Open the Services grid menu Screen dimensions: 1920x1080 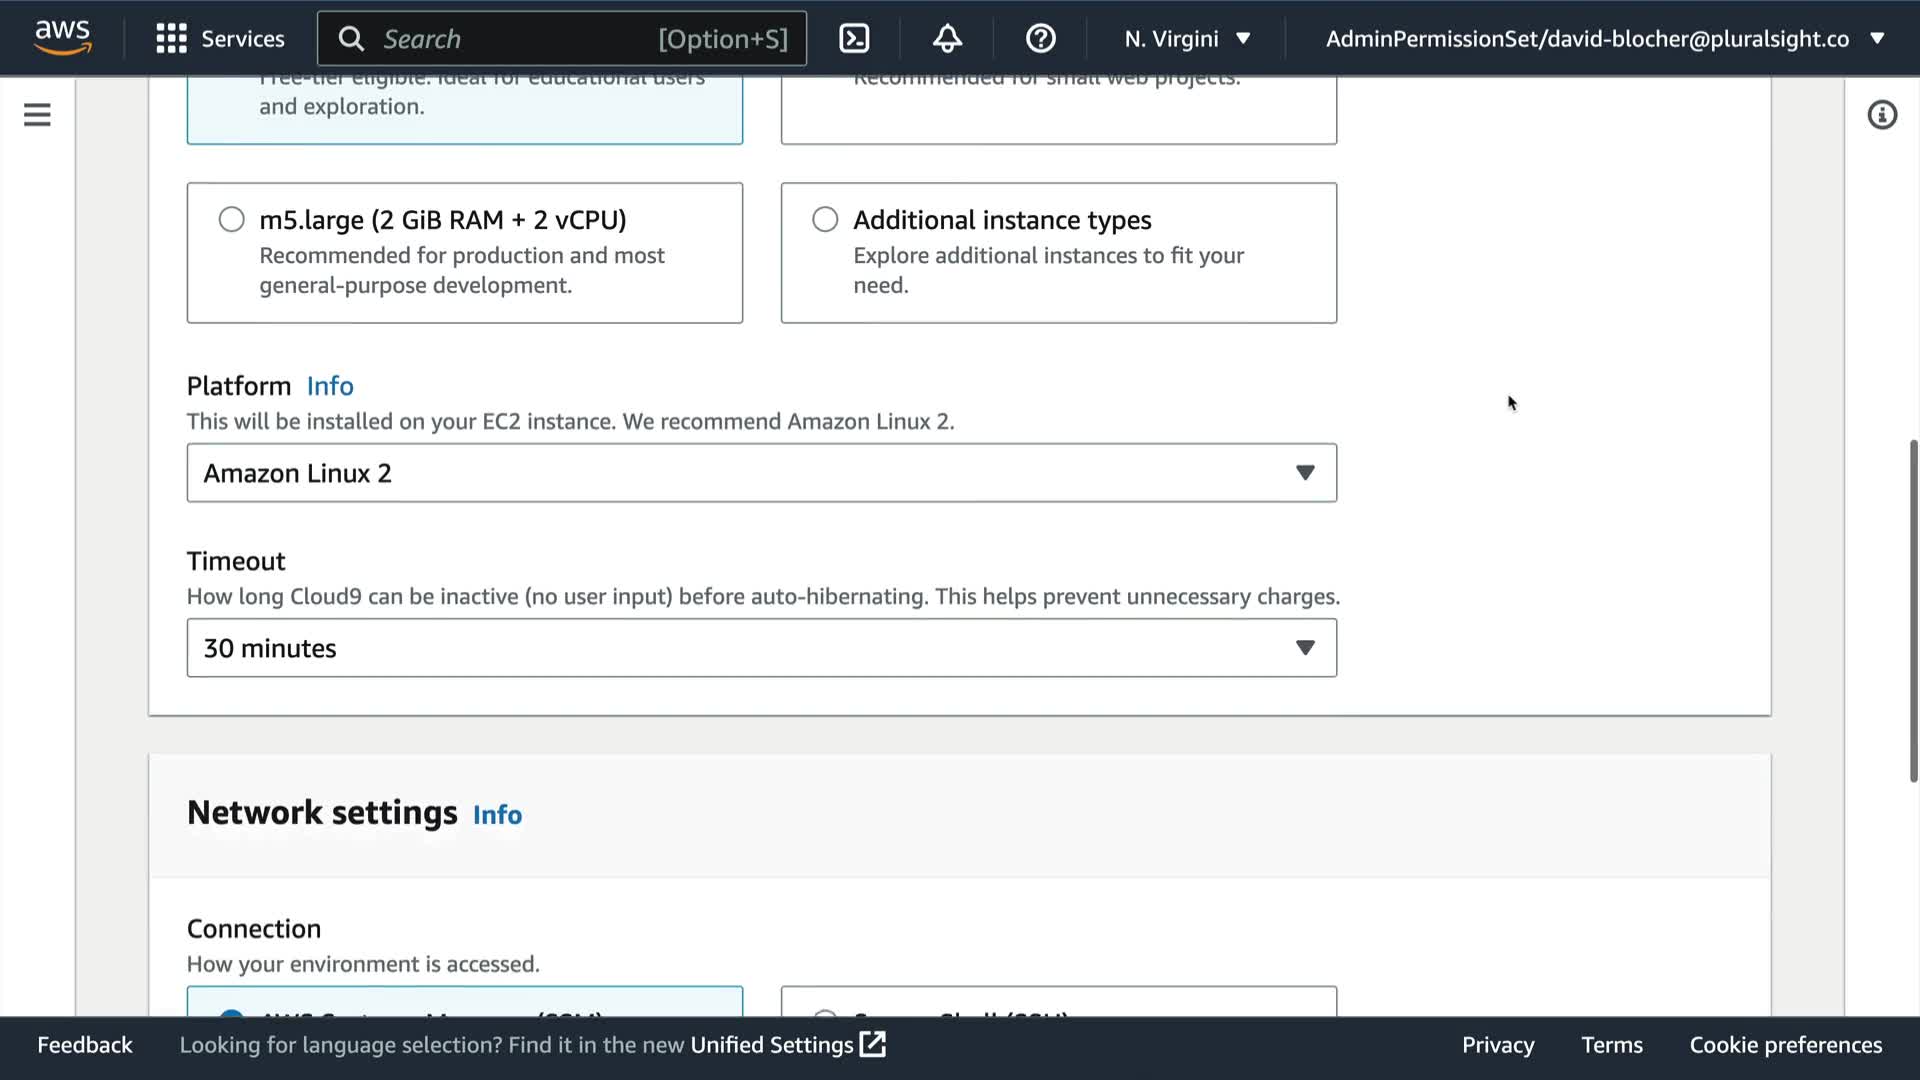click(x=171, y=38)
